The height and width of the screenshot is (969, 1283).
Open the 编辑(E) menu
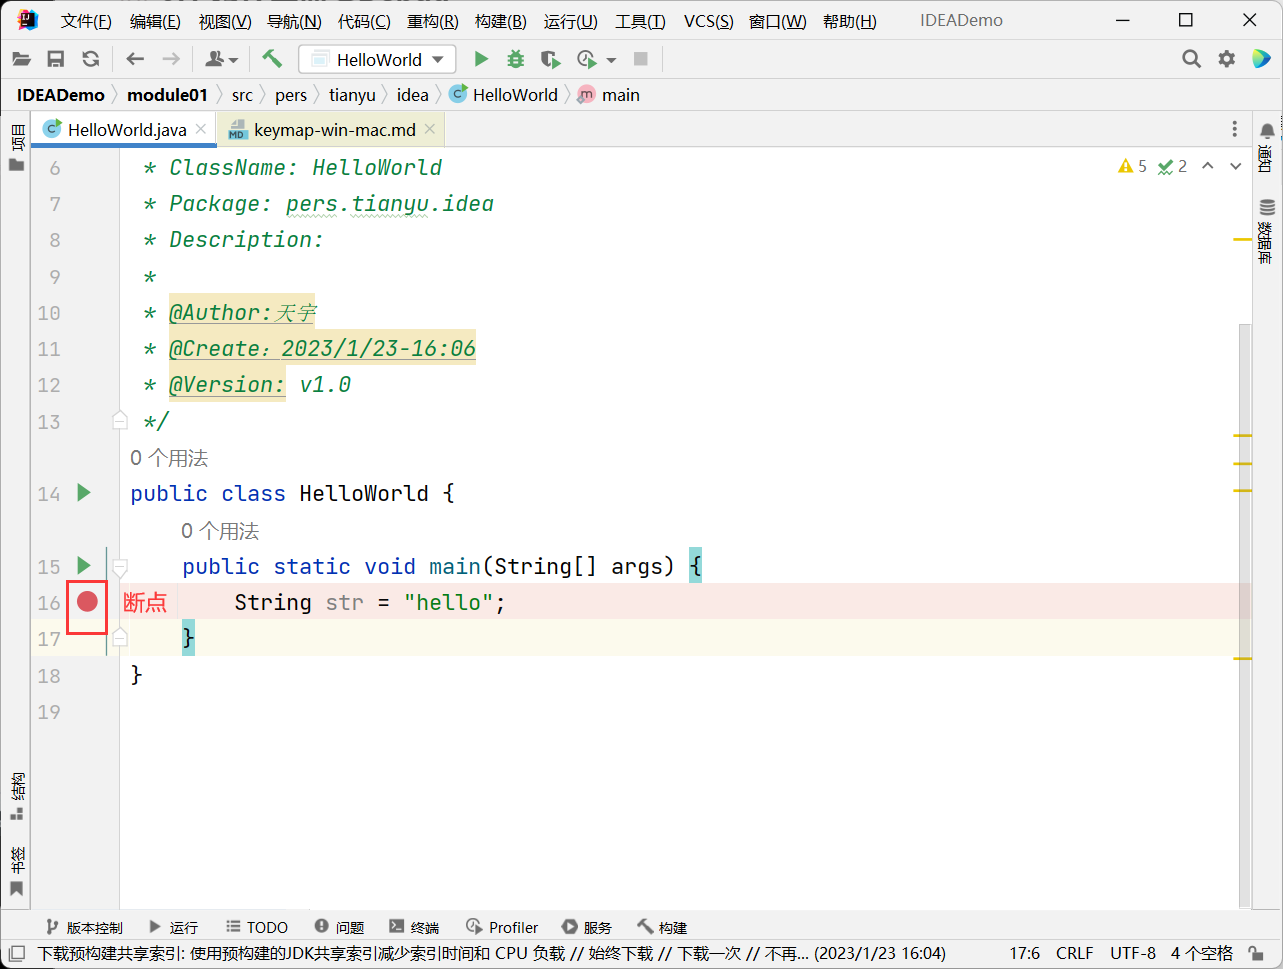pos(155,21)
